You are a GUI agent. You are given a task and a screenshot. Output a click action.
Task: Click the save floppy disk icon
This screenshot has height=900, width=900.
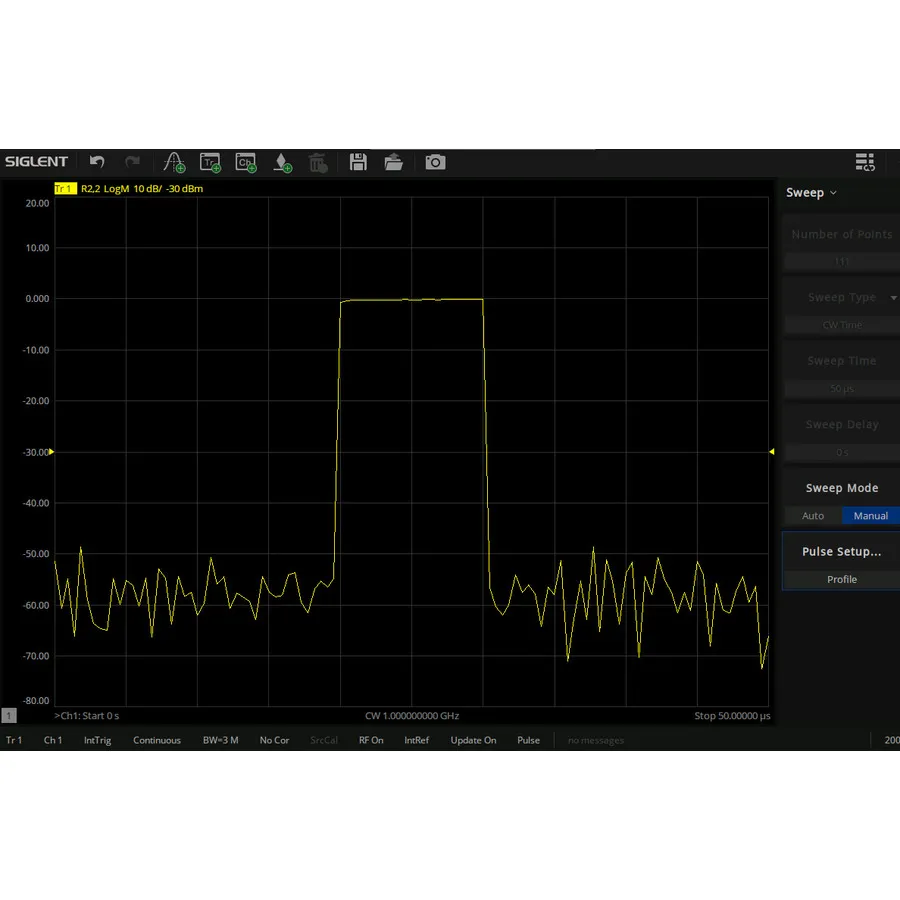coord(358,162)
